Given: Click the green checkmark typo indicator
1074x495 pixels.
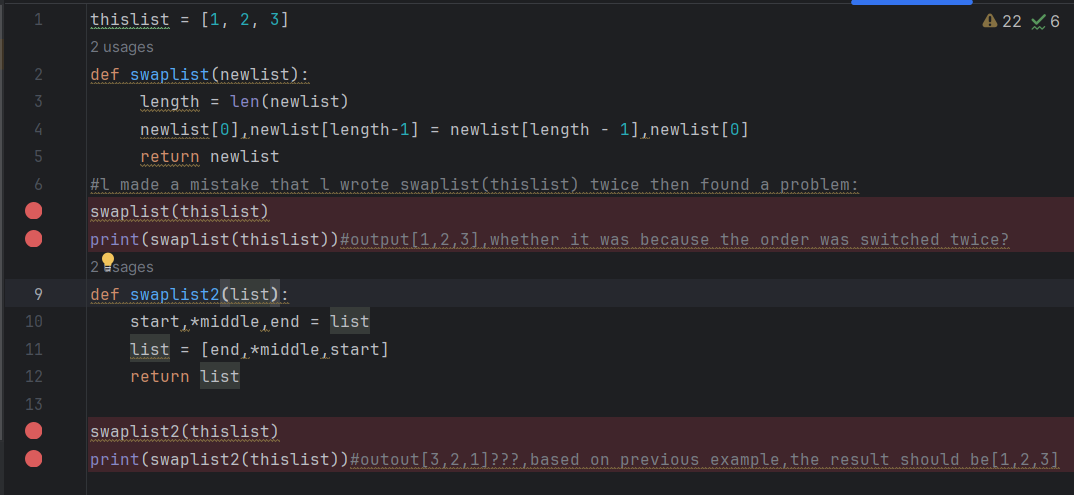Looking at the screenshot, I should pos(1038,20).
